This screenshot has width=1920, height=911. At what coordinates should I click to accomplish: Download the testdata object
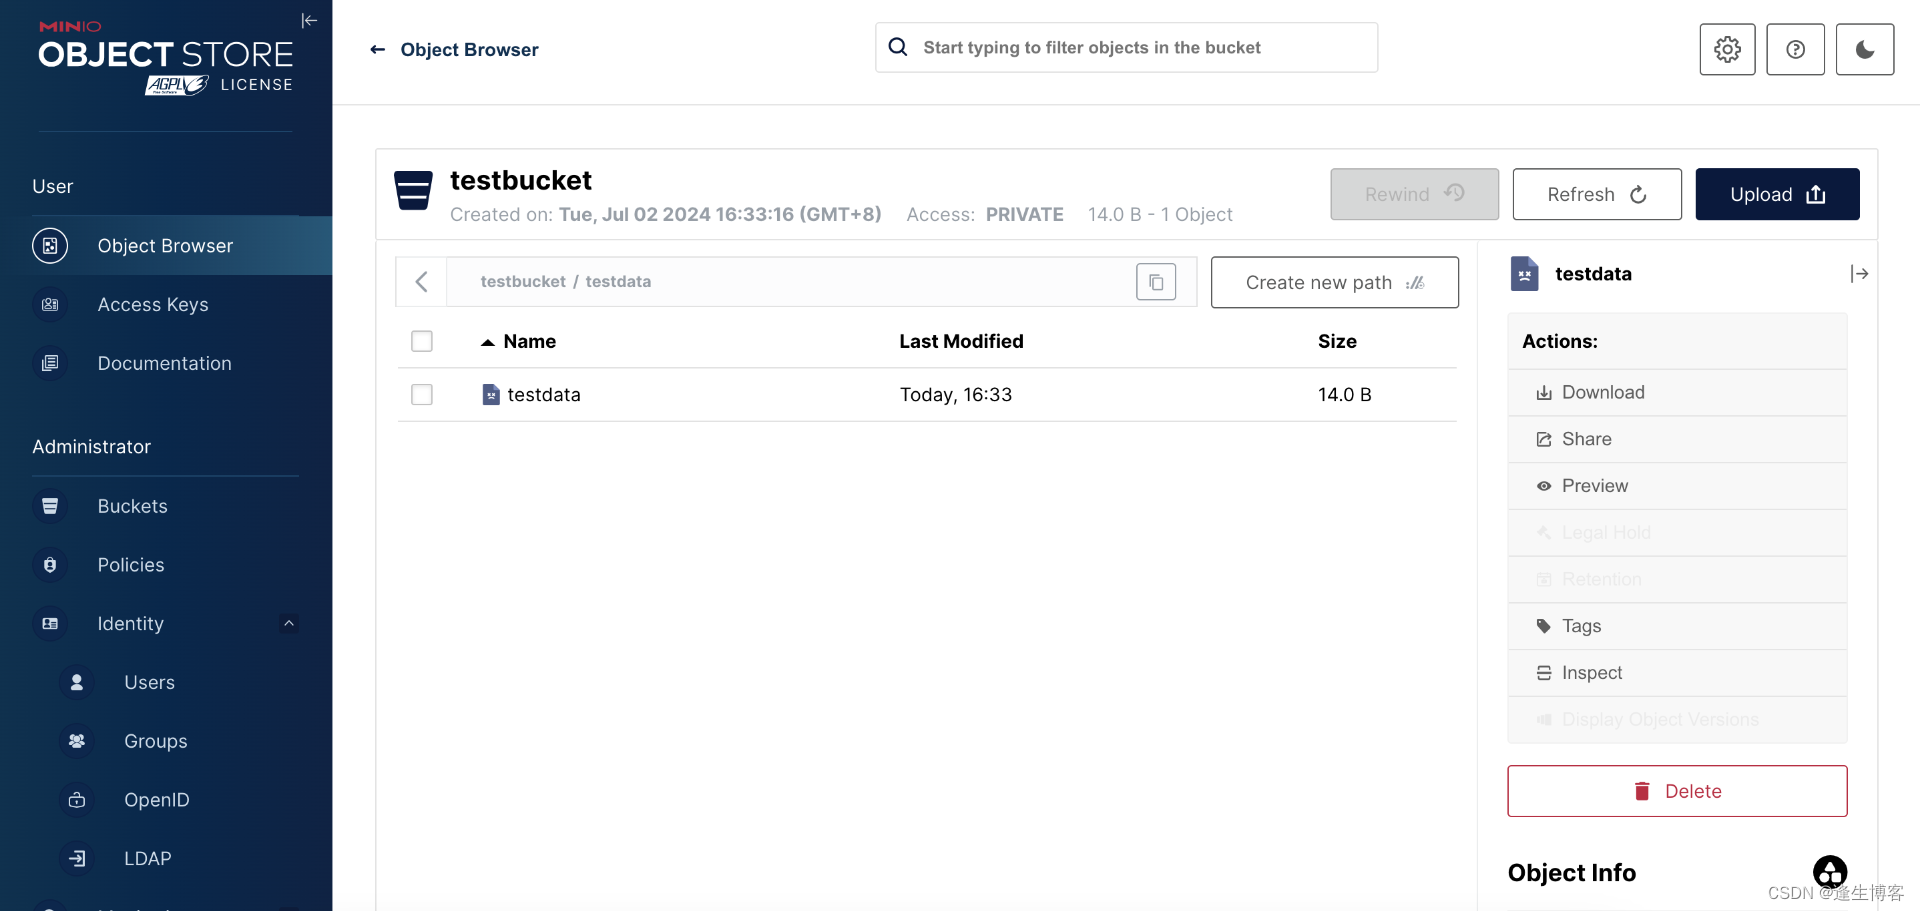tap(1677, 393)
